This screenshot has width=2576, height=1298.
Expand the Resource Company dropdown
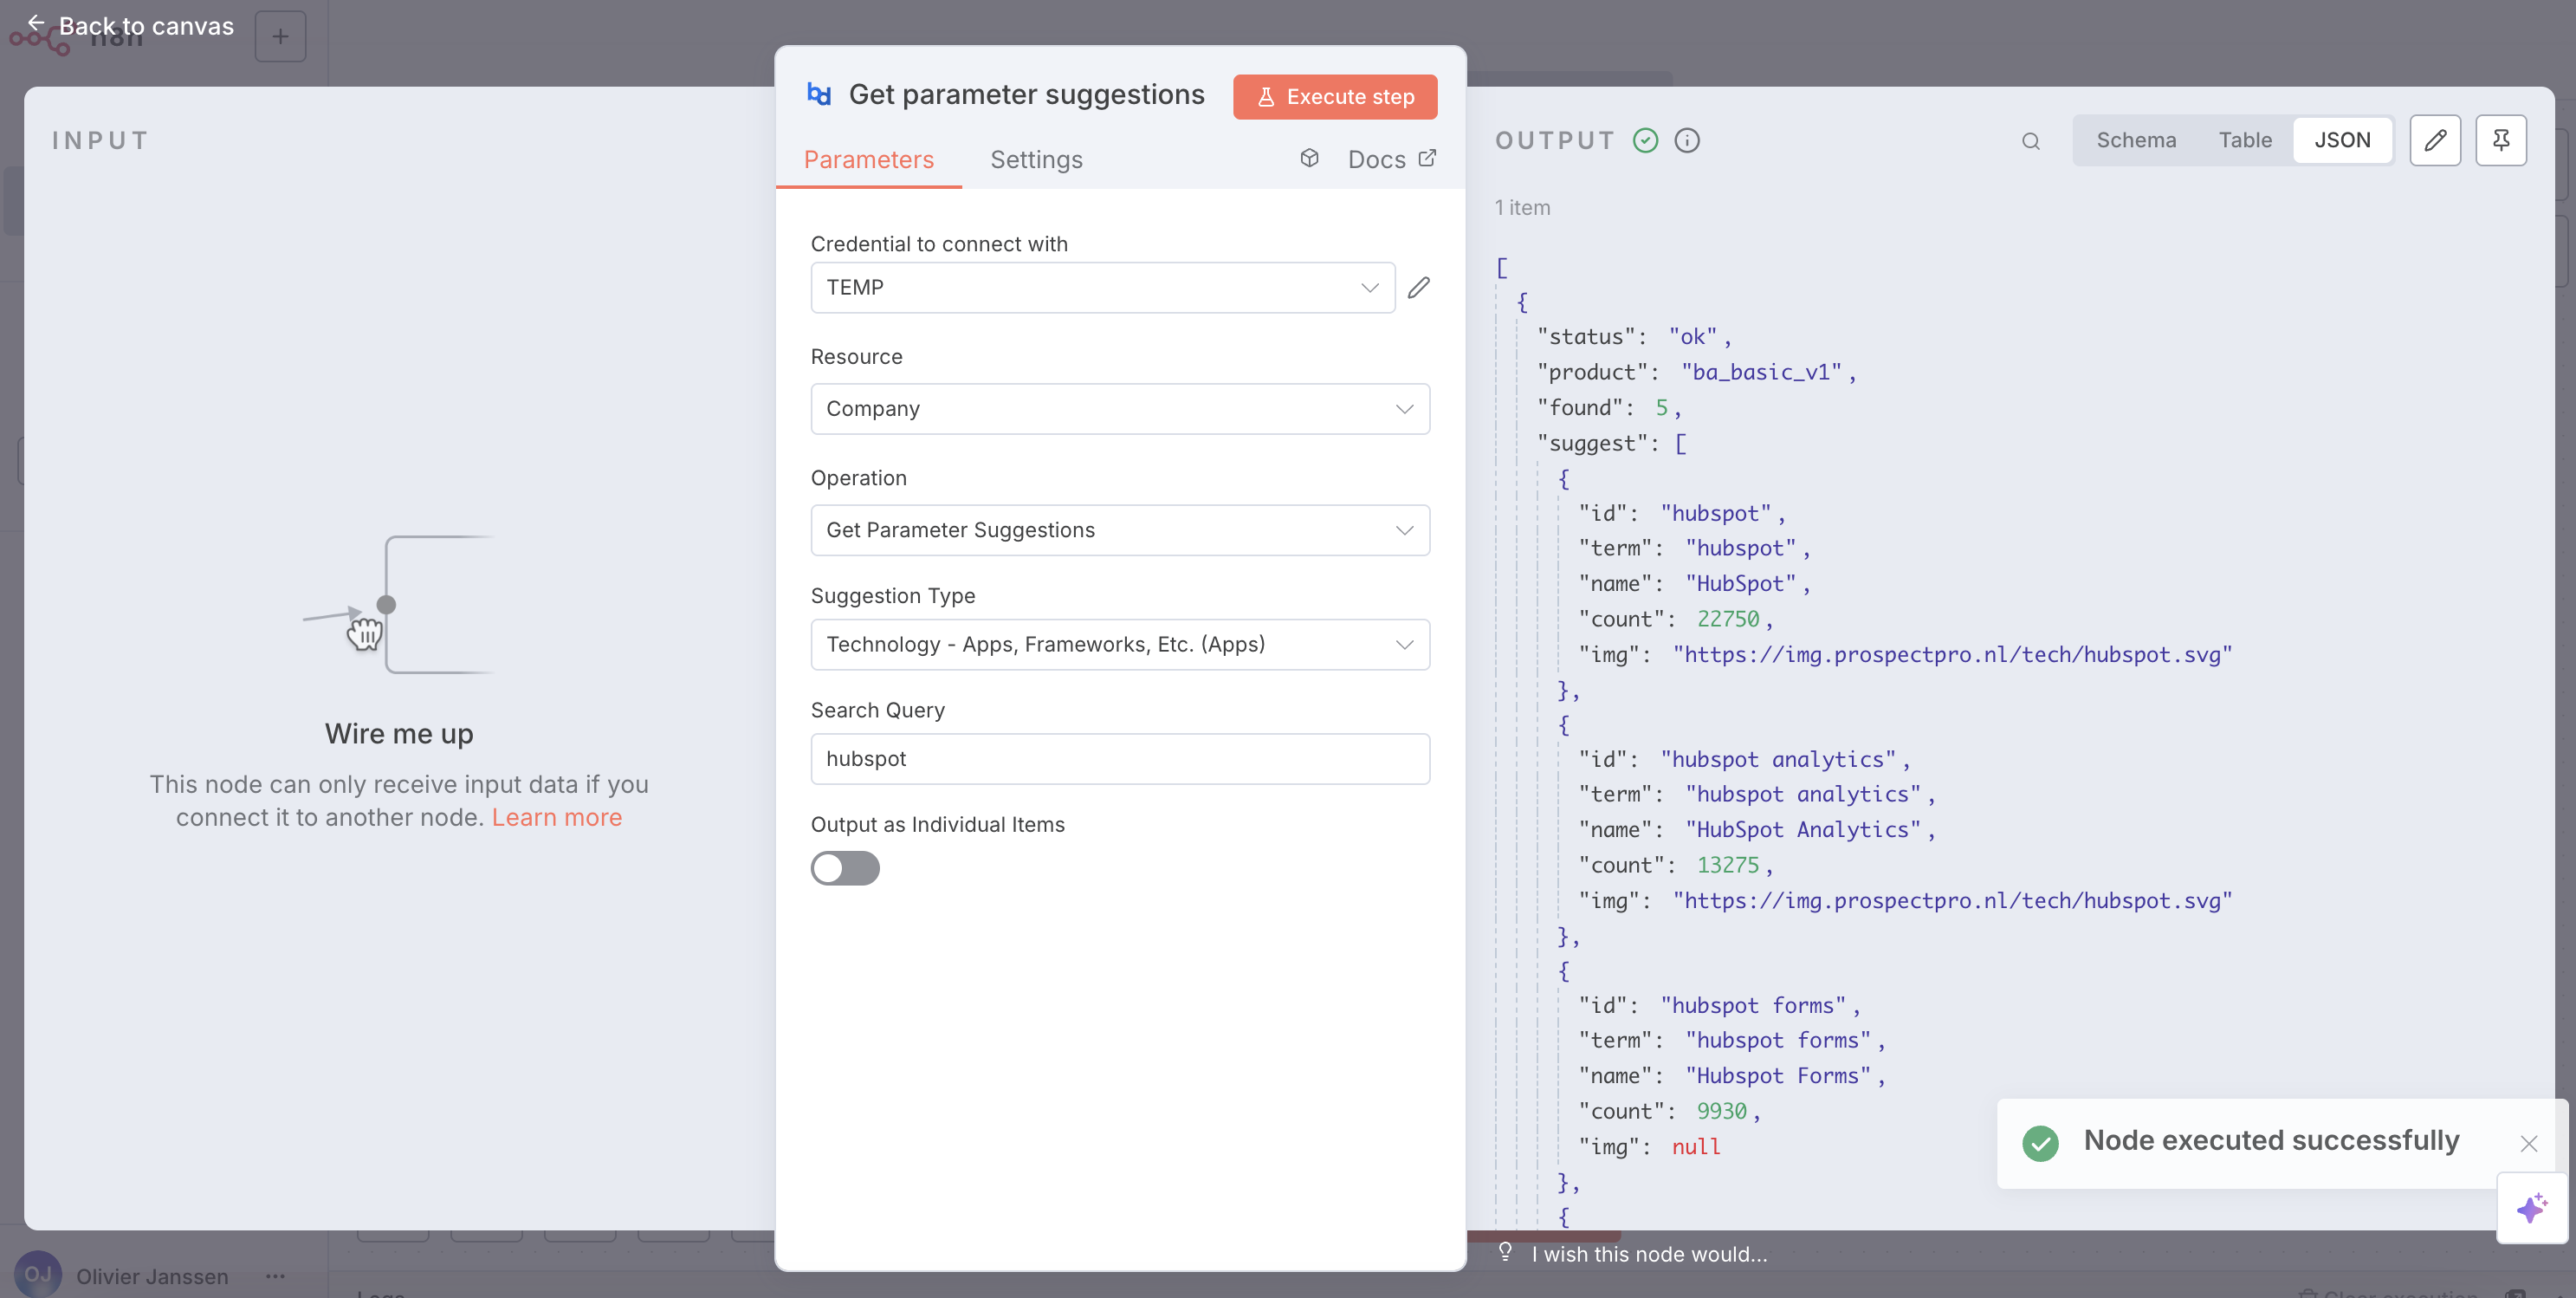pos(1120,409)
